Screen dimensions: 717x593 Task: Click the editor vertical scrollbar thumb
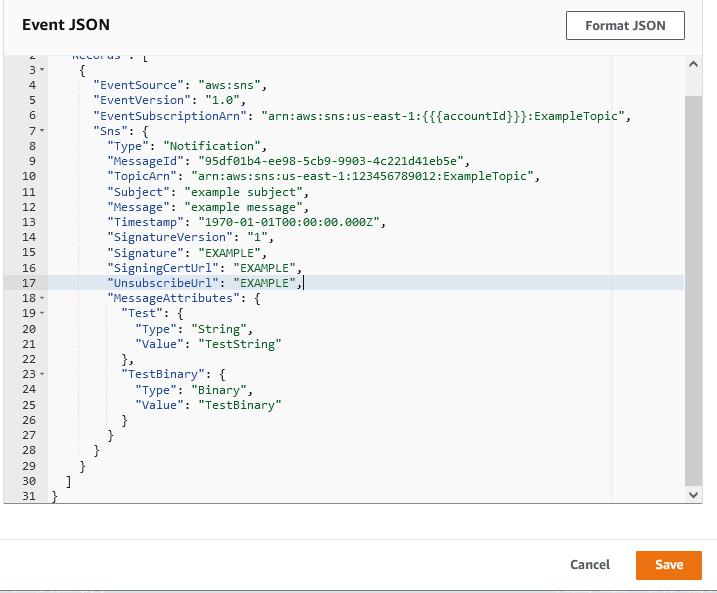[x=693, y=291]
